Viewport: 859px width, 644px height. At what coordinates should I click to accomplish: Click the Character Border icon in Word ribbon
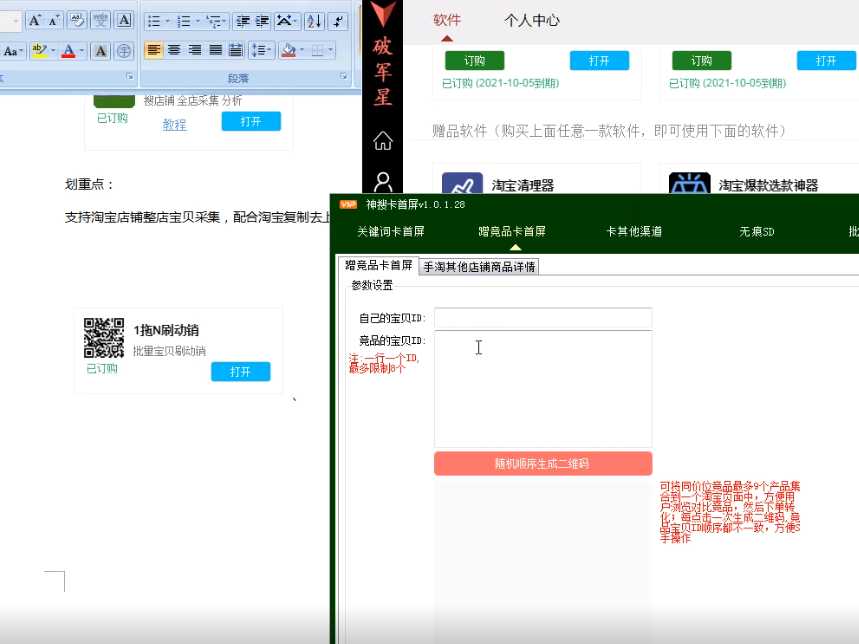(x=124, y=21)
